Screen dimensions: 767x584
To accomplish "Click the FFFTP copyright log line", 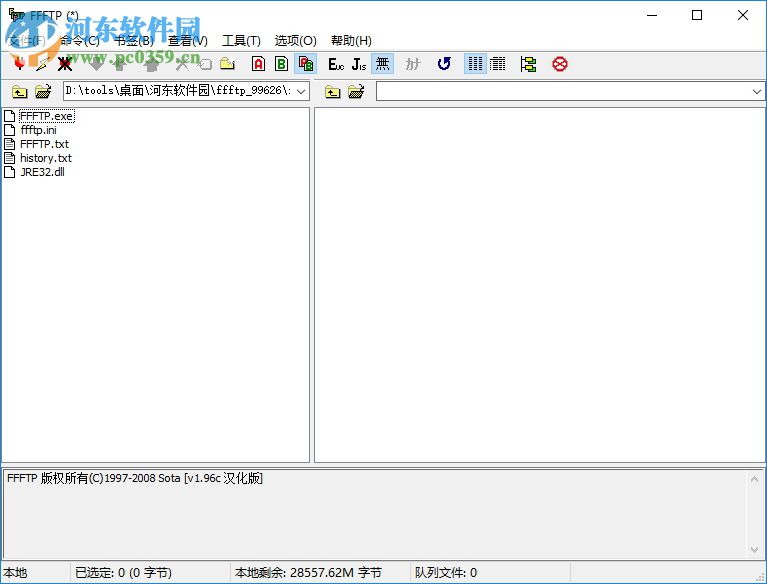I will point(135,478).
